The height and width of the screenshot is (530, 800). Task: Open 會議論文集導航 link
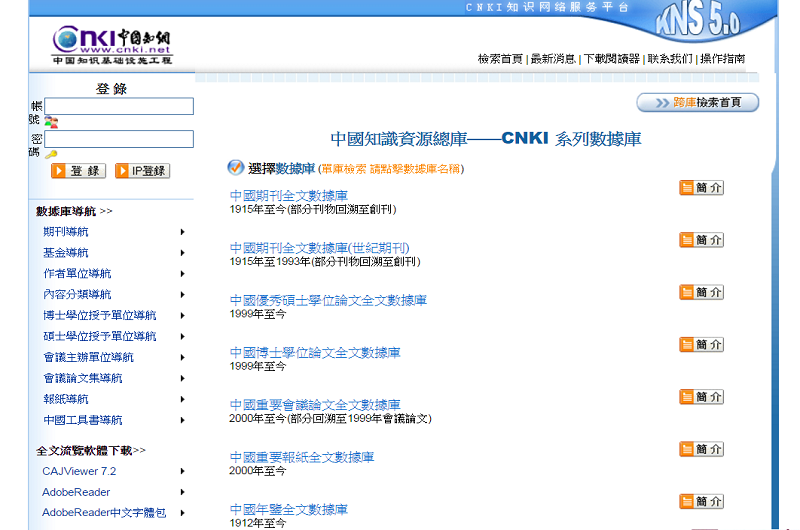coord(83,378)
